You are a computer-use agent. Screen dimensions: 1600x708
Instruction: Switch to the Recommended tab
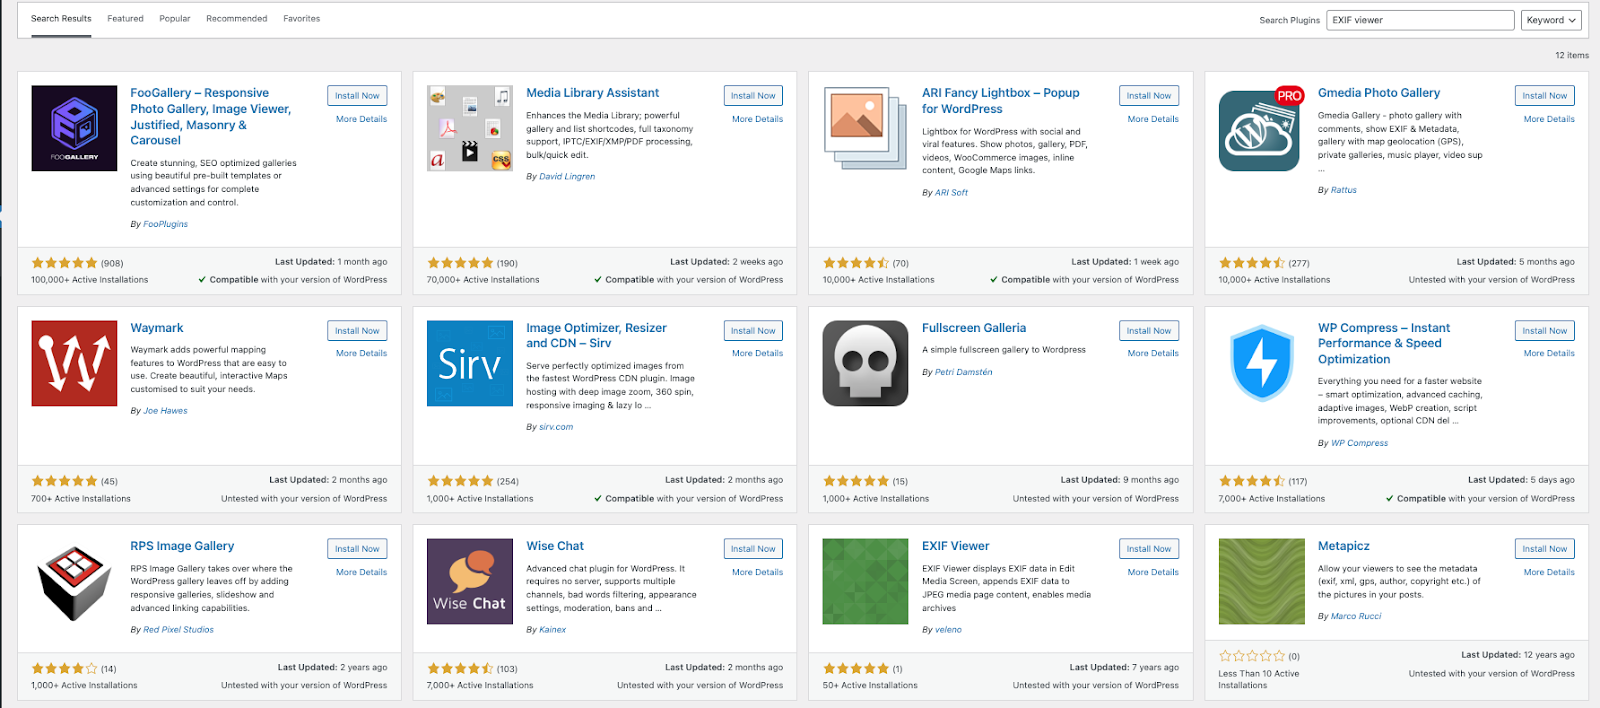tap(236, 18)
